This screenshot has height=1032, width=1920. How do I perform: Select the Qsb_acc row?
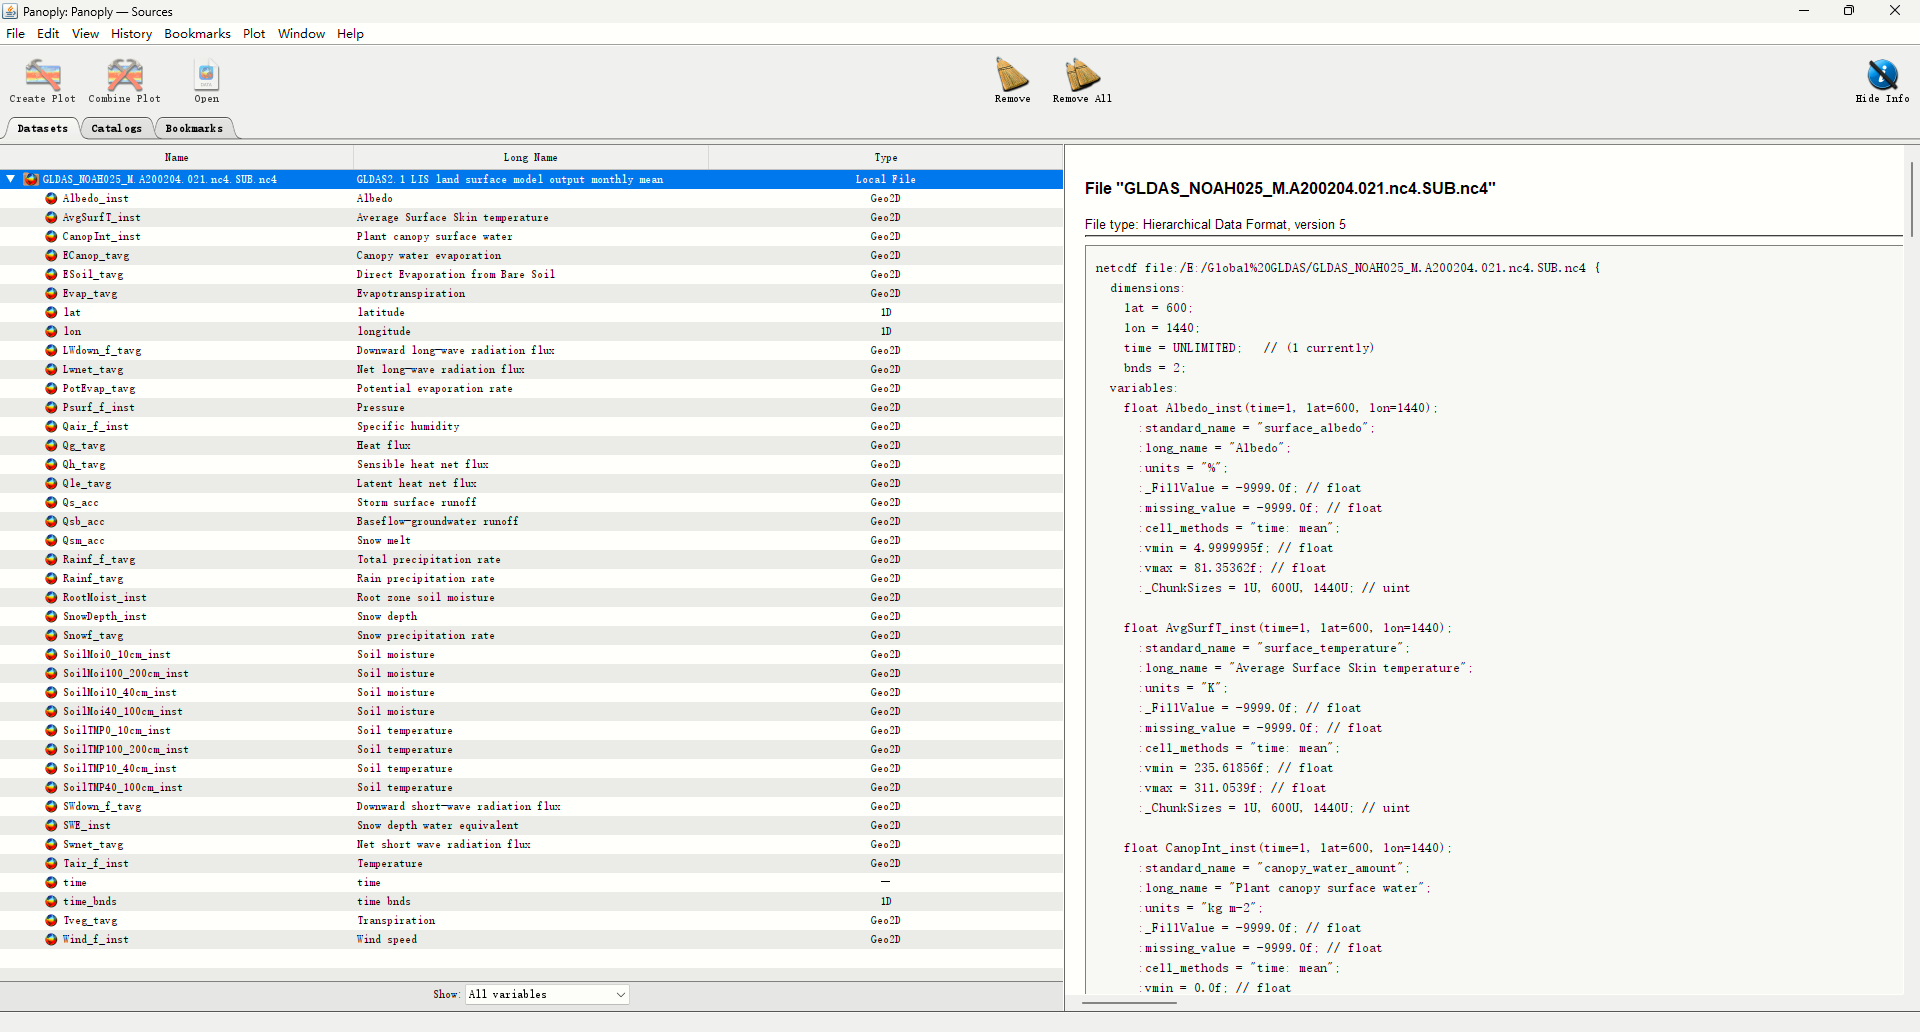531,521
